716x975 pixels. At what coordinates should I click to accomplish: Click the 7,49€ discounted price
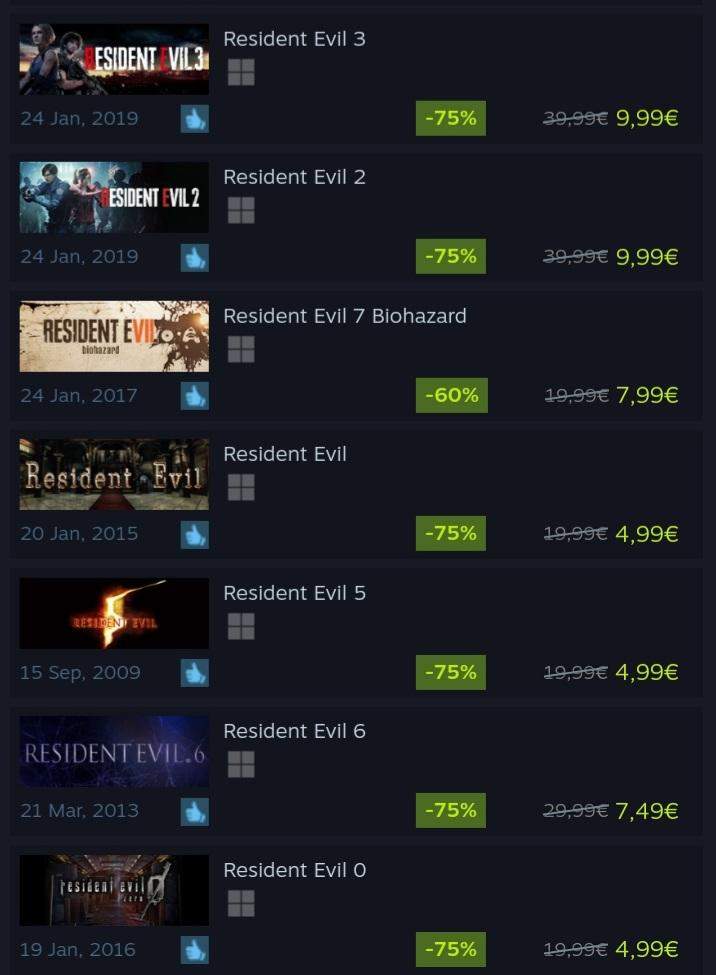click(646, 811)
